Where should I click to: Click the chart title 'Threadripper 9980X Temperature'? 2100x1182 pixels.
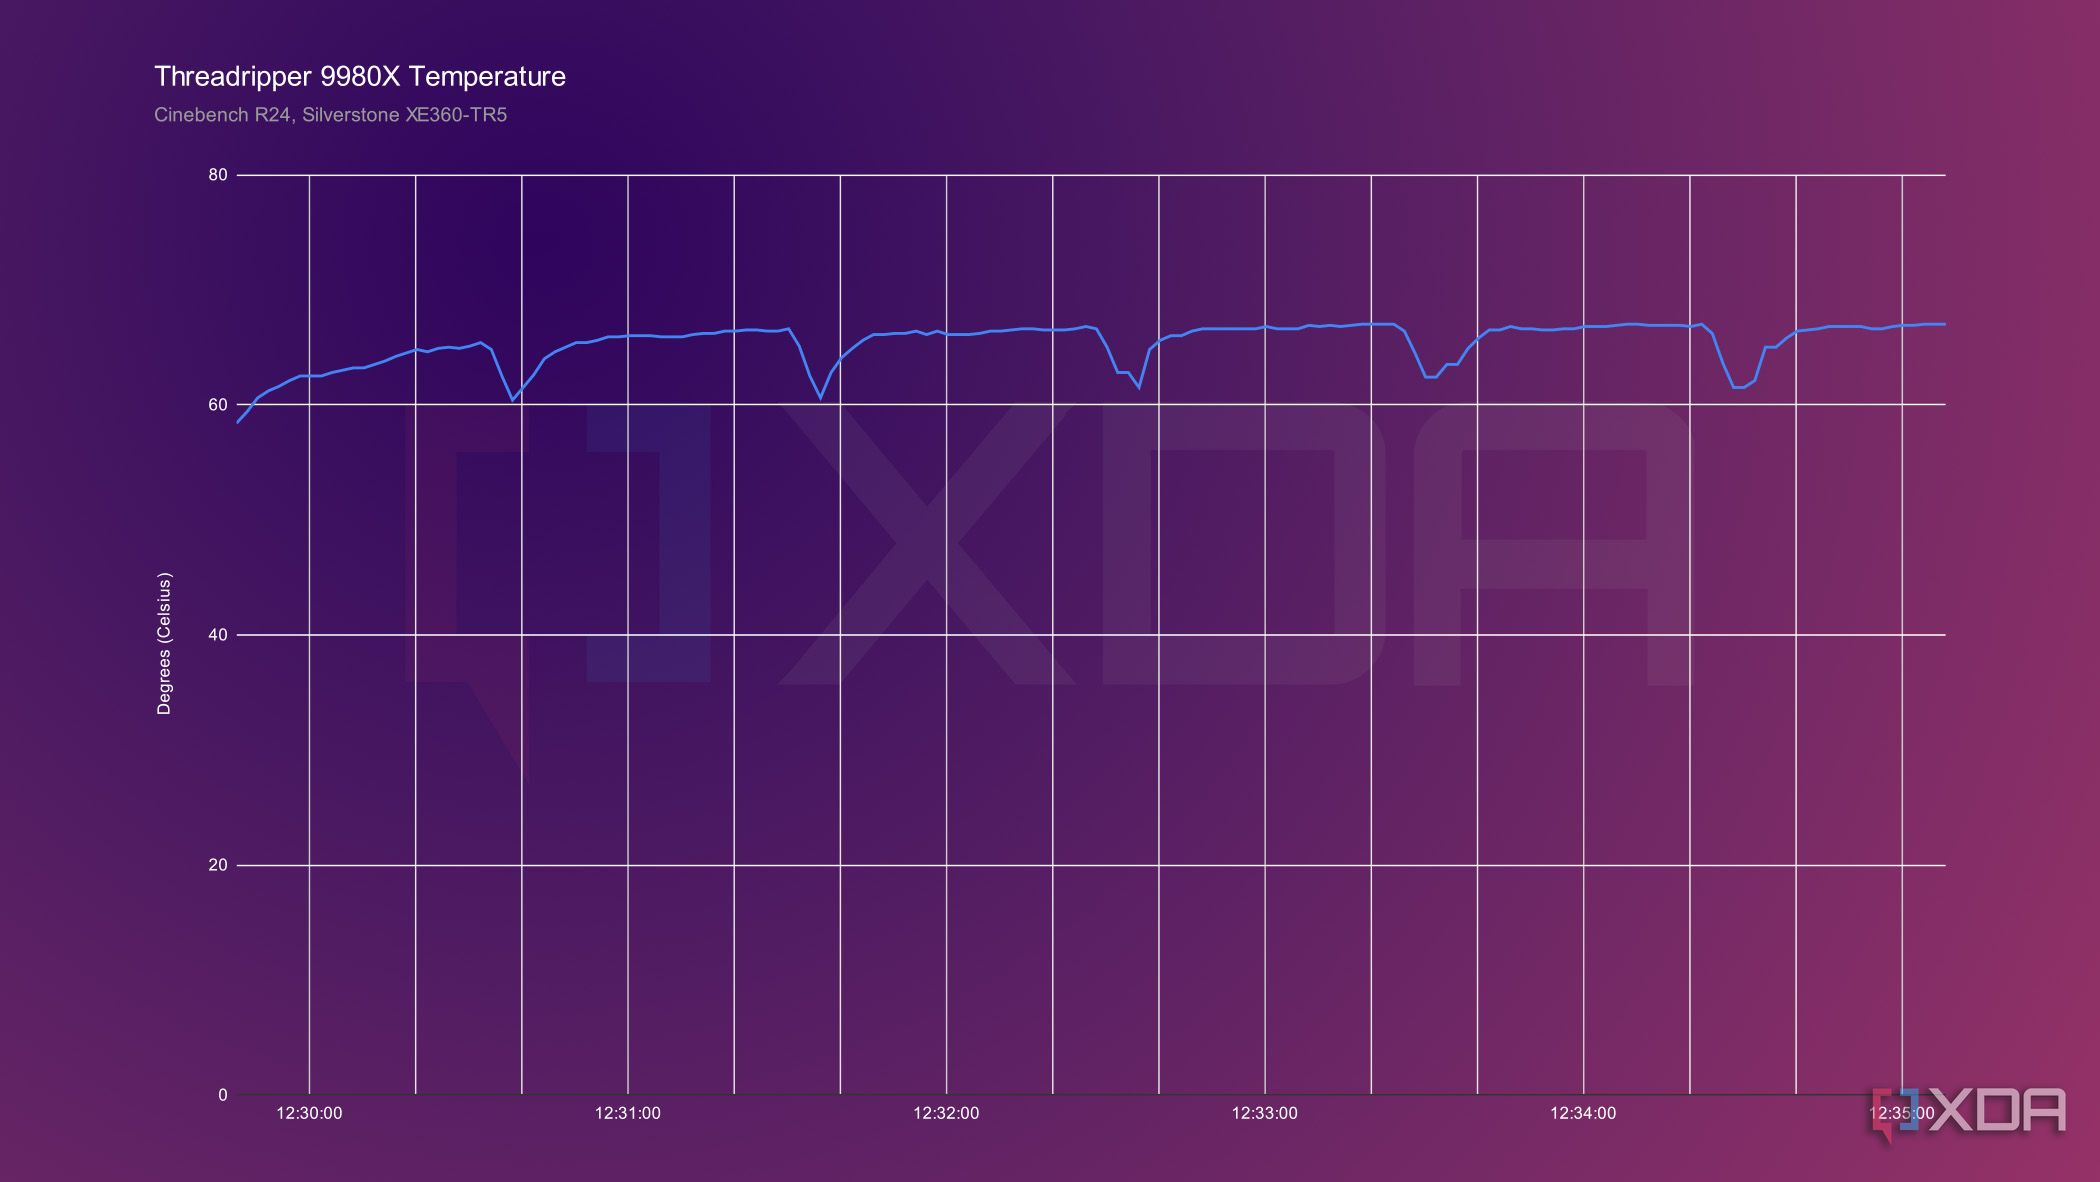(360, 77)
